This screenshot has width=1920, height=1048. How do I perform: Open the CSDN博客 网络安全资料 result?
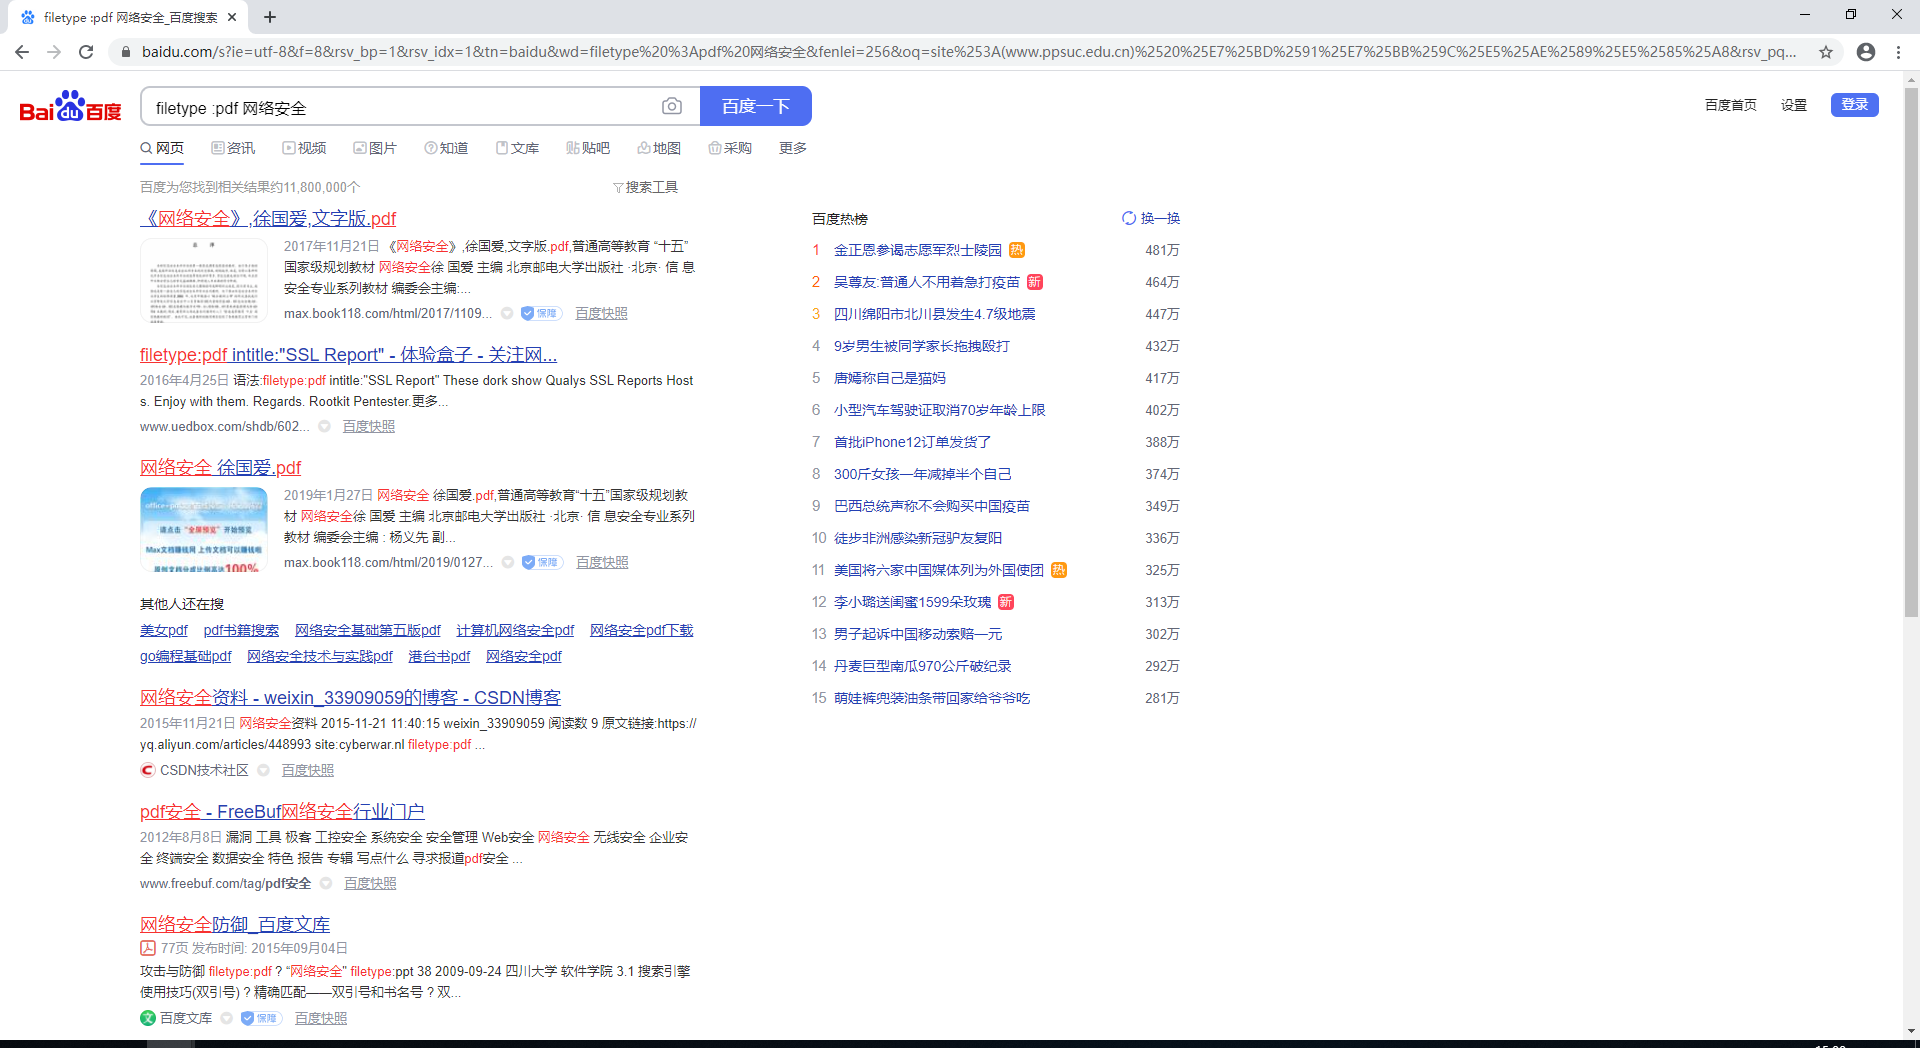click(350, 698)
